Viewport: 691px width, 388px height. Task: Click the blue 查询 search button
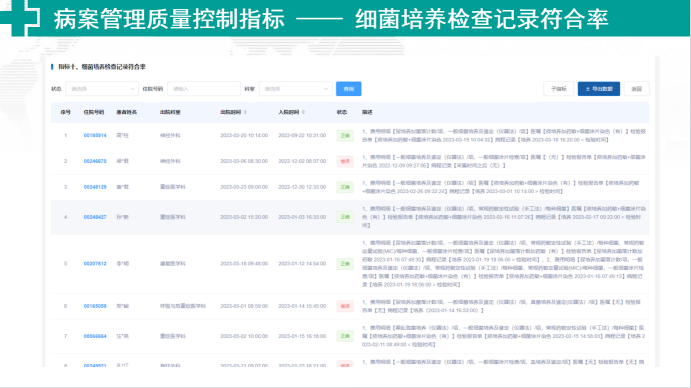(349, 89)
